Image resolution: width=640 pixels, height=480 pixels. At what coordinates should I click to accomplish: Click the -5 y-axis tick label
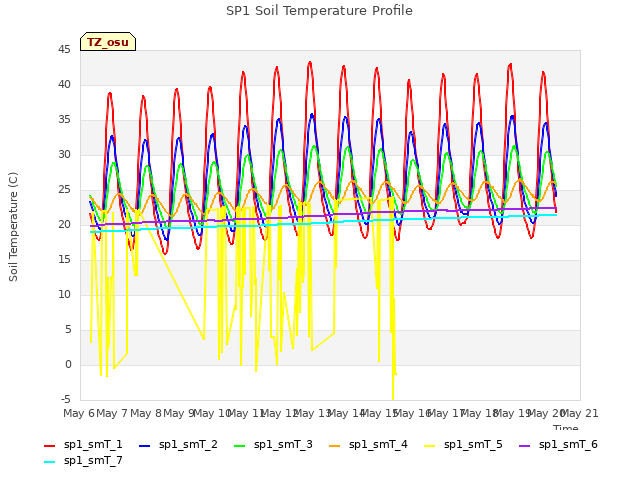[66, 399]
